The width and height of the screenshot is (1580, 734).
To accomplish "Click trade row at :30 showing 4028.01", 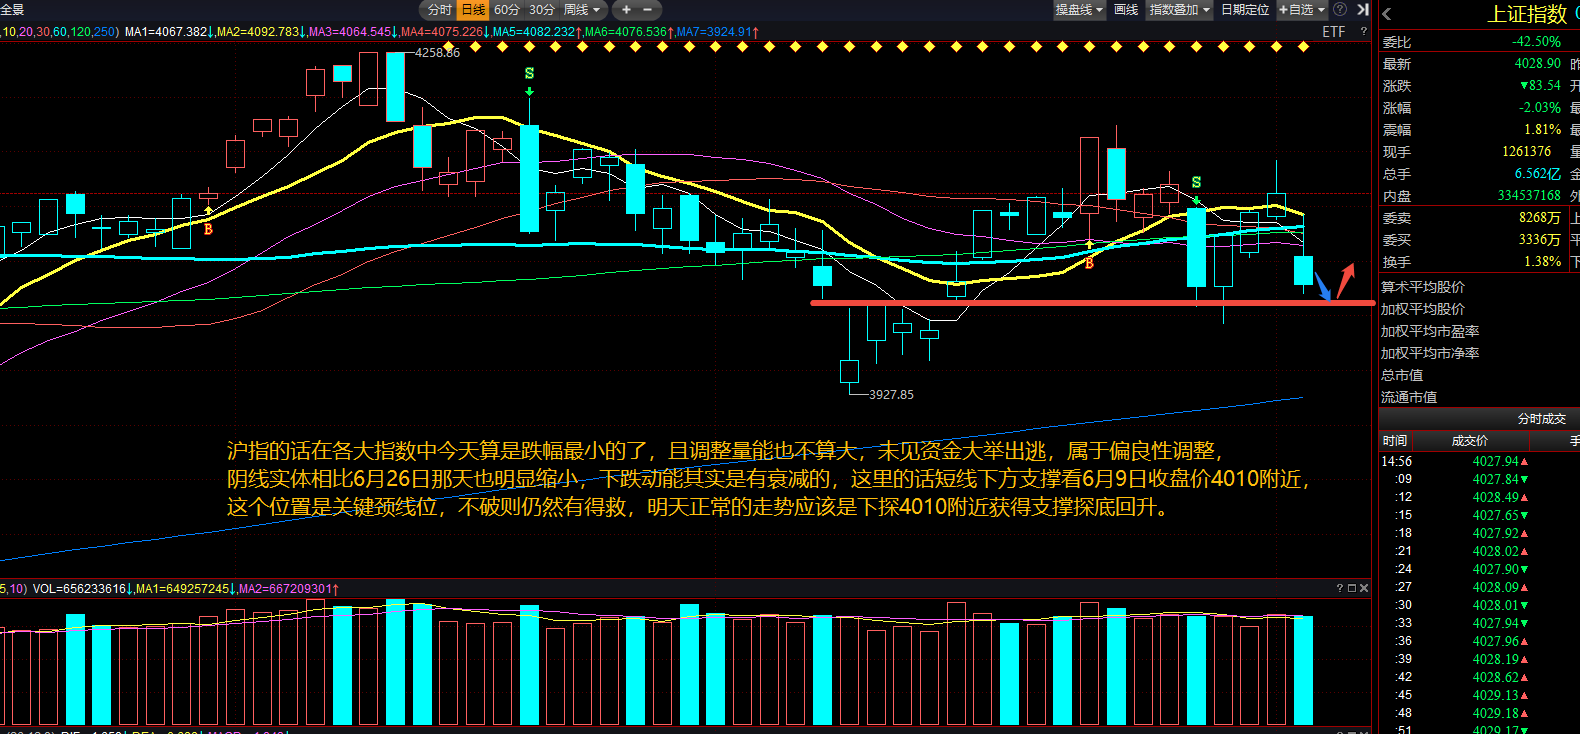I will 1480,605.
